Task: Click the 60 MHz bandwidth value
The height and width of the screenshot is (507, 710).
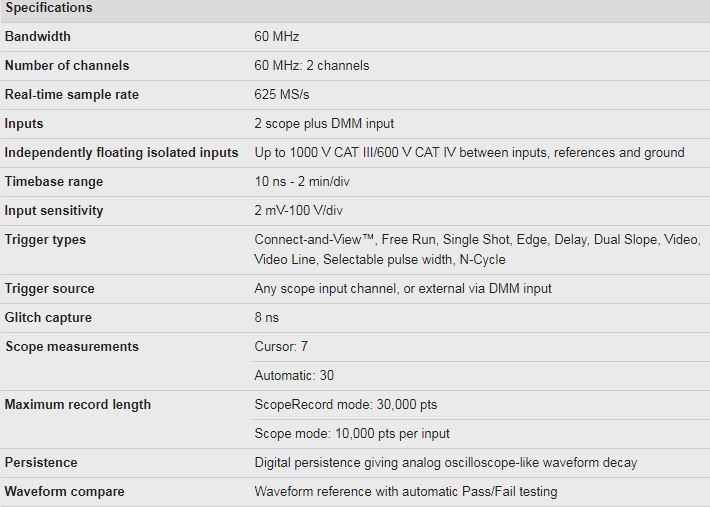Action: (x=277, y=37)
